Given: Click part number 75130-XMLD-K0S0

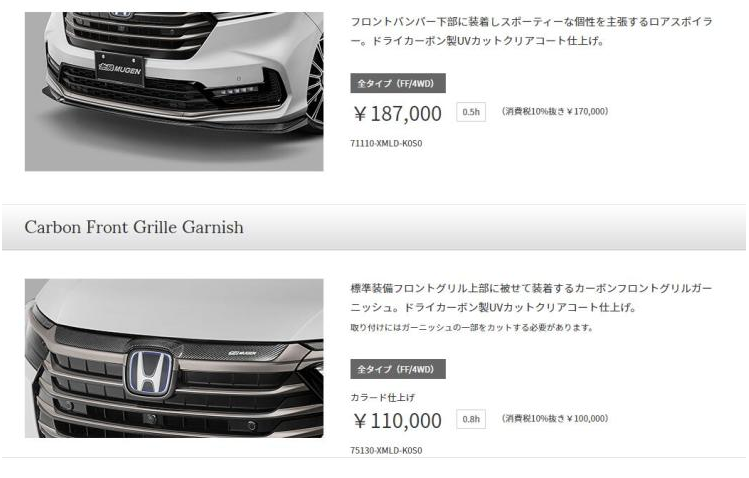Looking at the screenshot, I should (x=386, y=450).
